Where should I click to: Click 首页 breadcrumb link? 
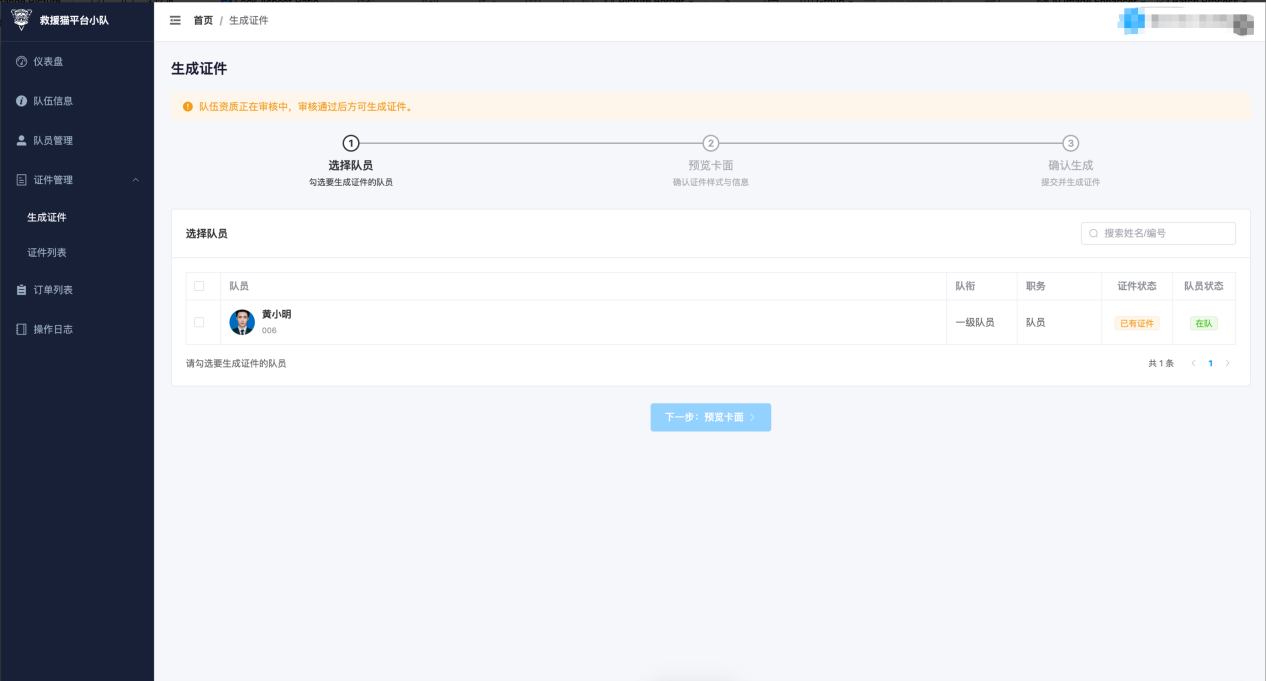pos(203,20)
